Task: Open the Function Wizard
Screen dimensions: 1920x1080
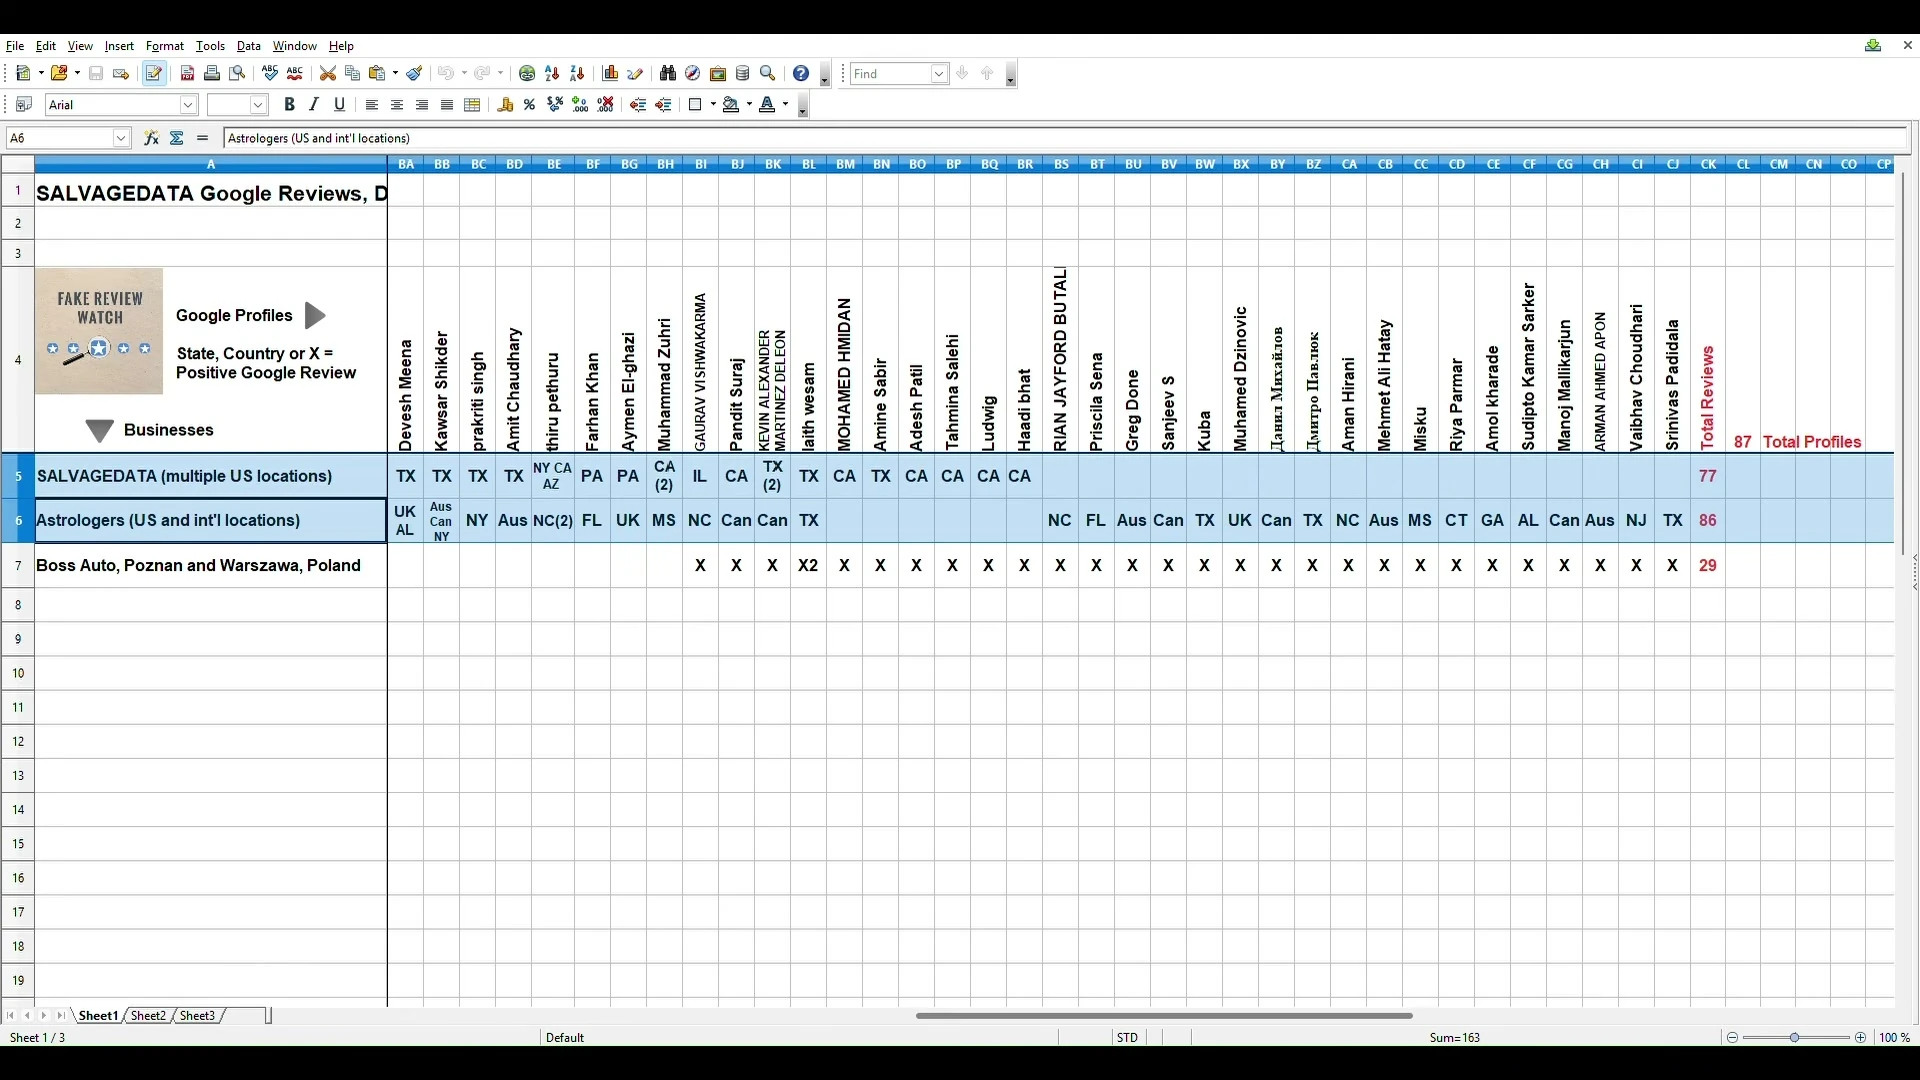Action: [152, 139]
